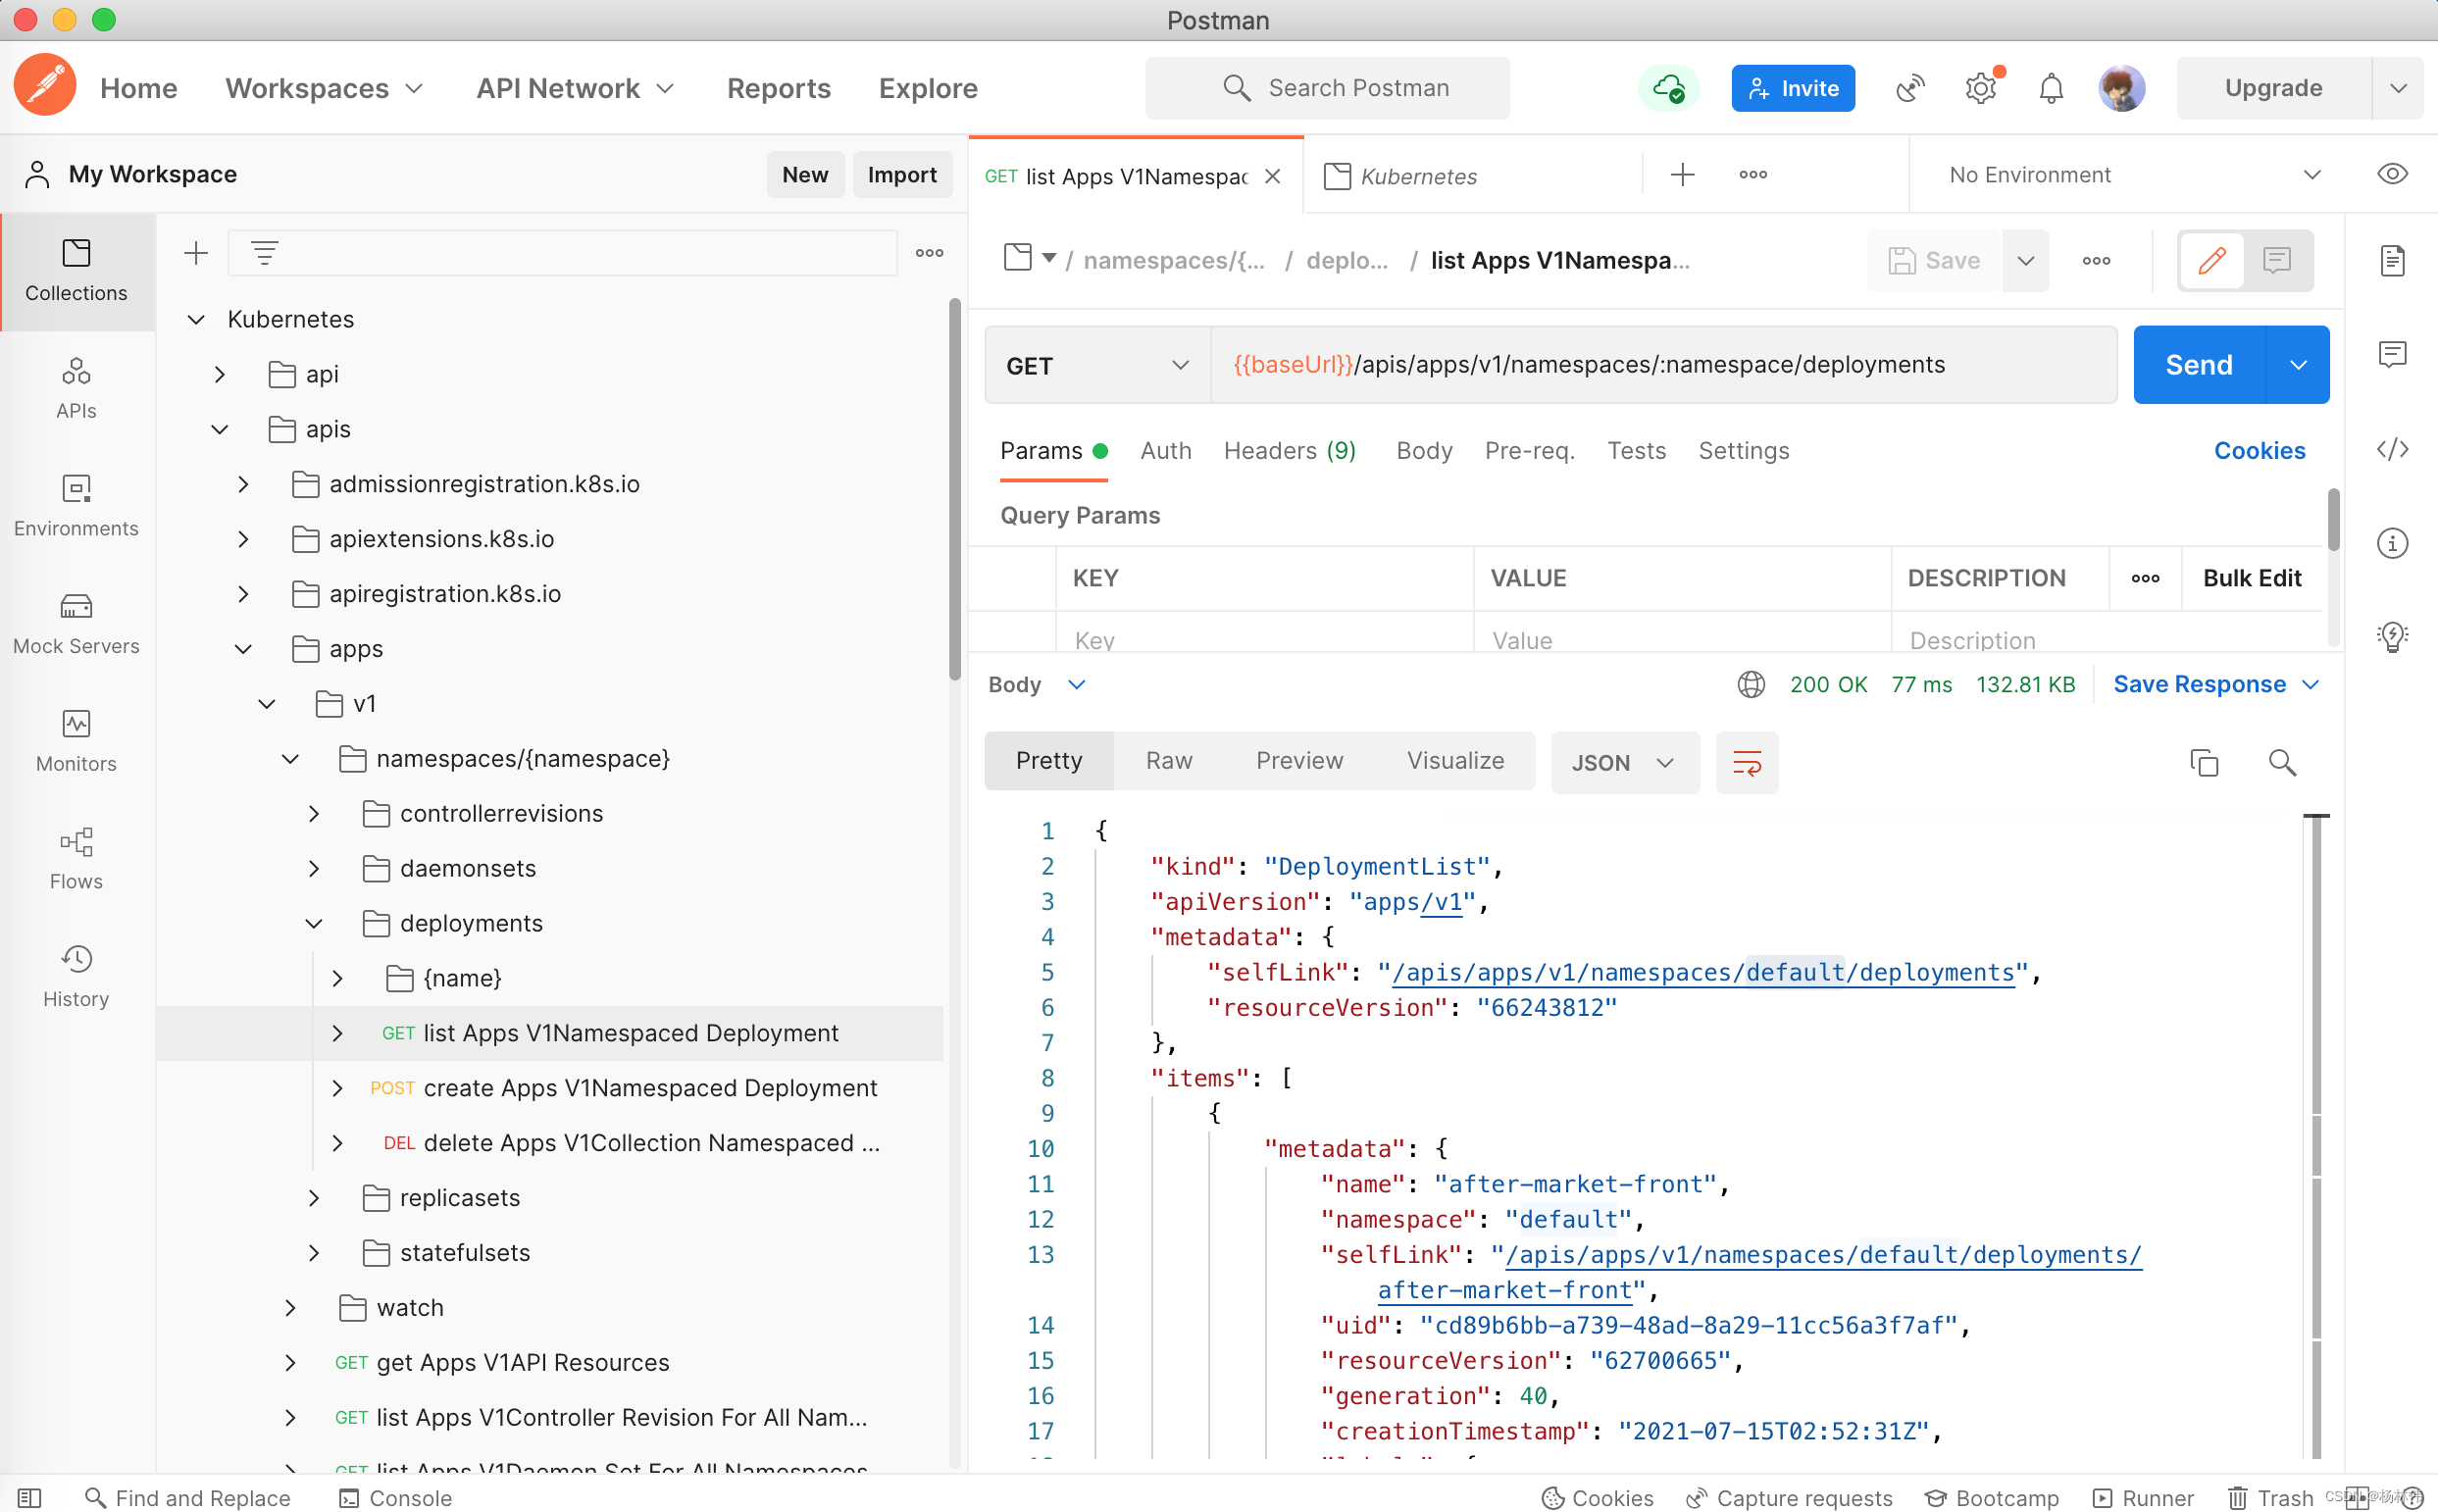The image size is (2438, 1512).
Task: Open the comments icon in right sidebar
Action: [2391, 354]
